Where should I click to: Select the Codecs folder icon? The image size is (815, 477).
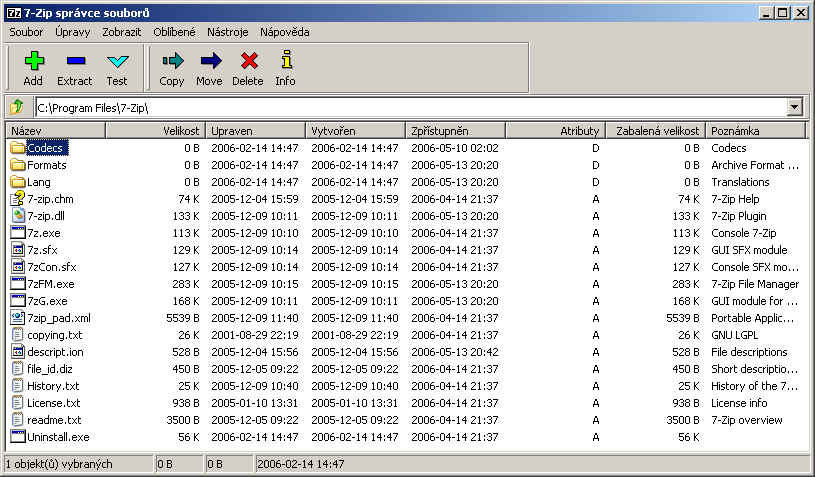pyautogui.click(x=17, y=148)
